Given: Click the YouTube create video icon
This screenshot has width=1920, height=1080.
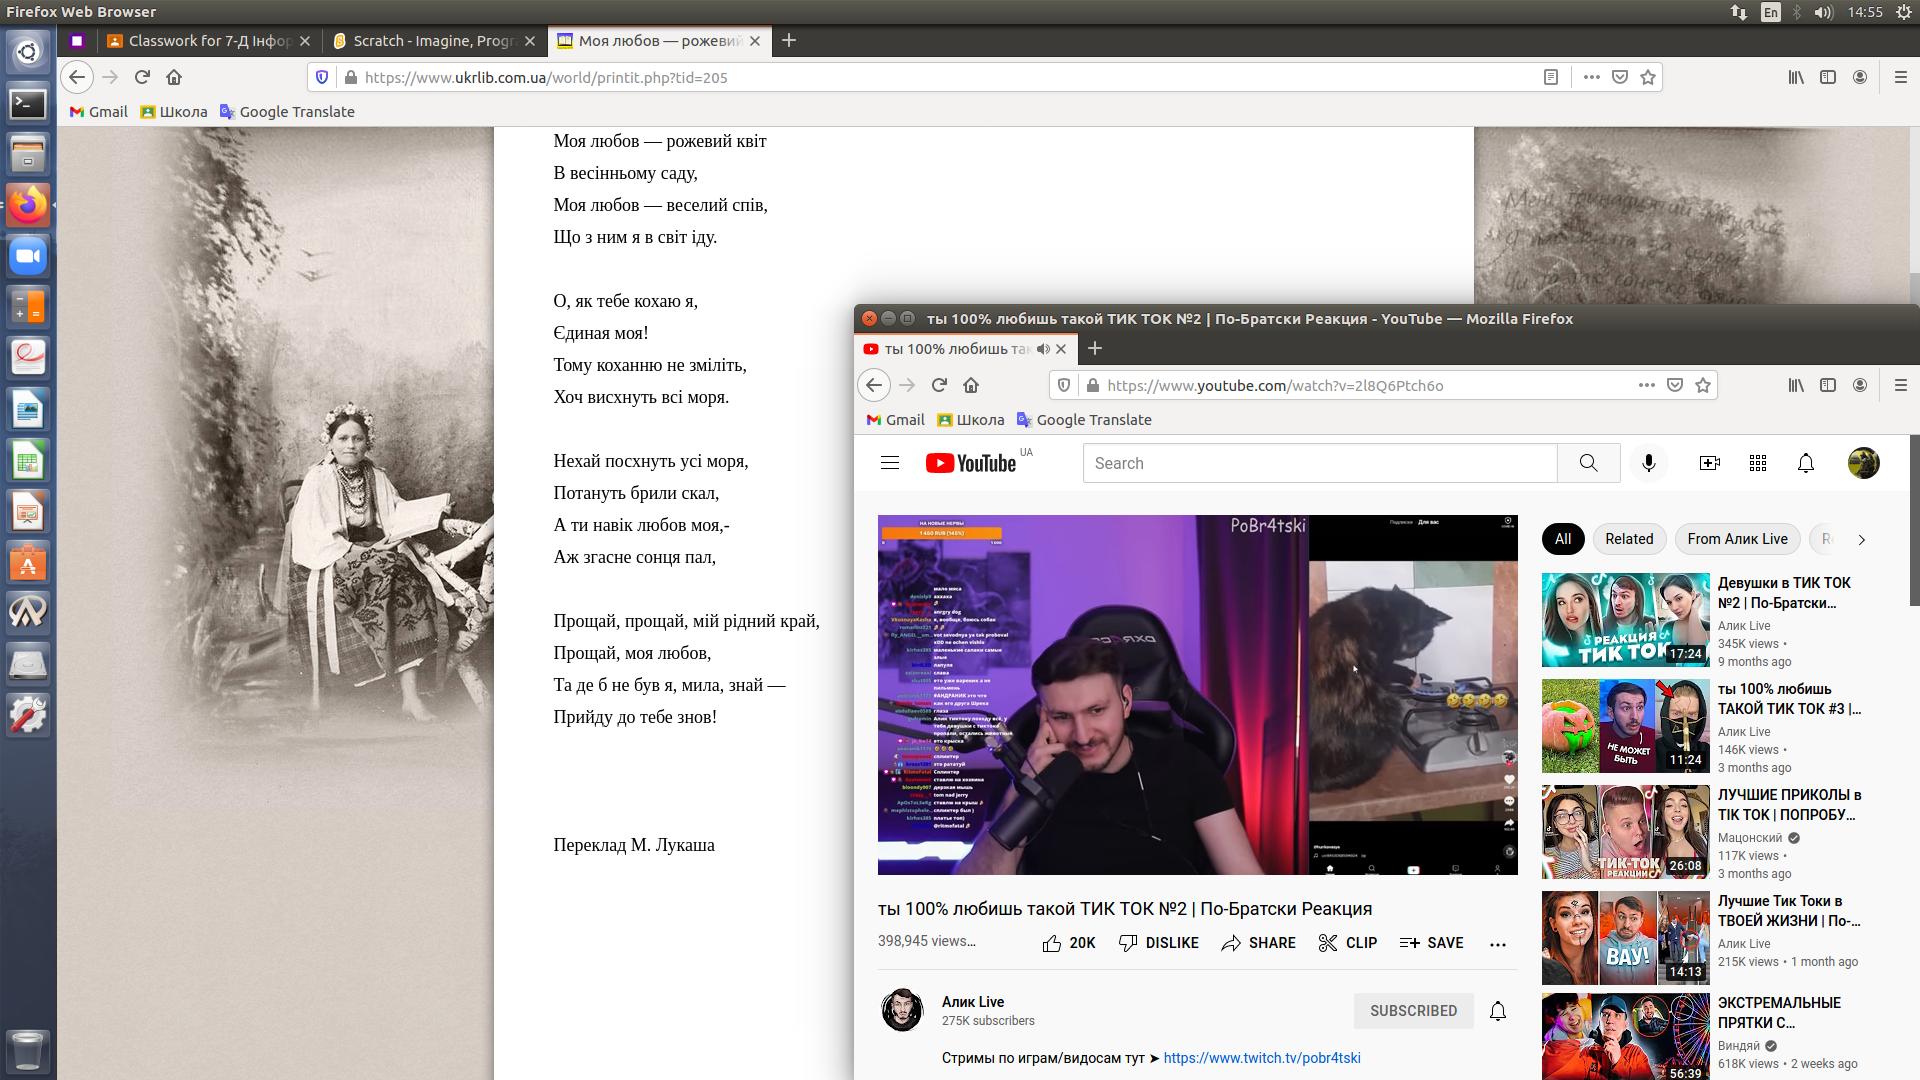Looking at the screenshot, I should click(1709, 463).
